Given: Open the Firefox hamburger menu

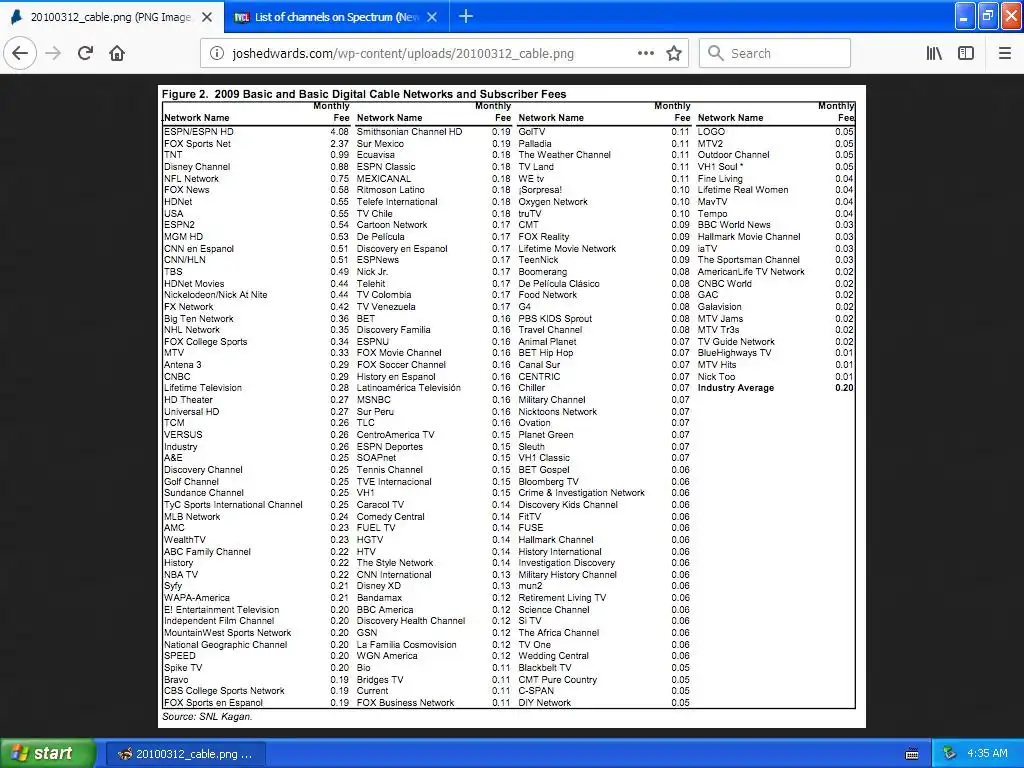Looking at the screenshot, I should [x=1005, y=54].
